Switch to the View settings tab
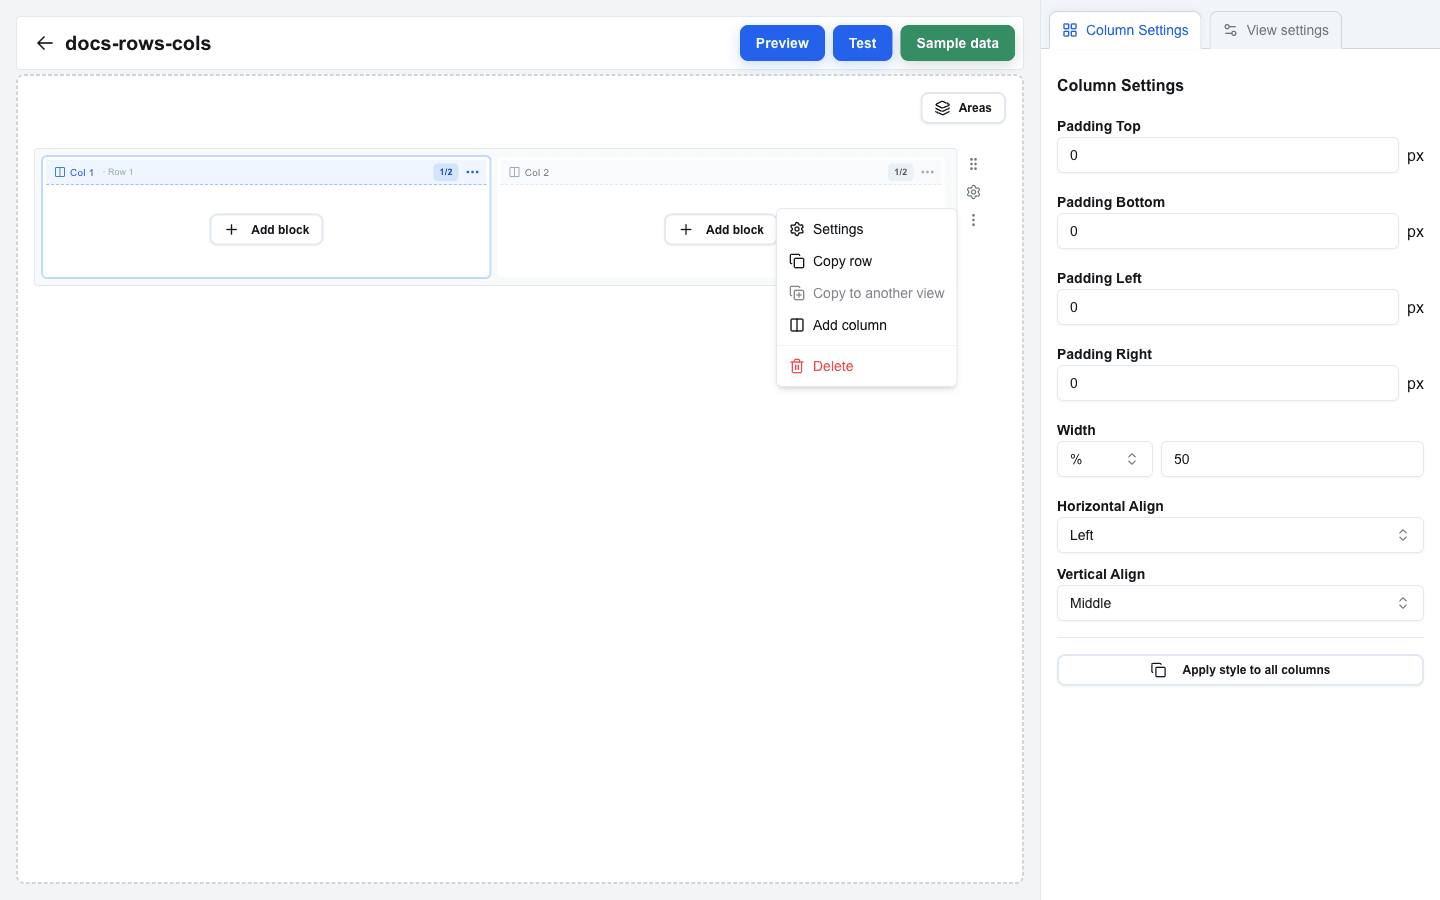1440x900 pixels. click(1276, 30)
